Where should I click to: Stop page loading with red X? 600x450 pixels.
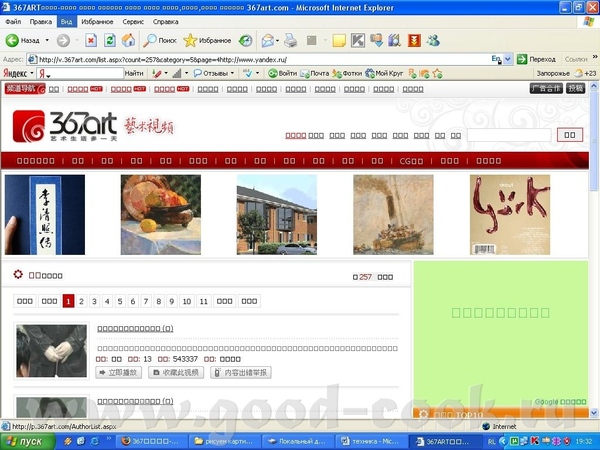[91, 40]
